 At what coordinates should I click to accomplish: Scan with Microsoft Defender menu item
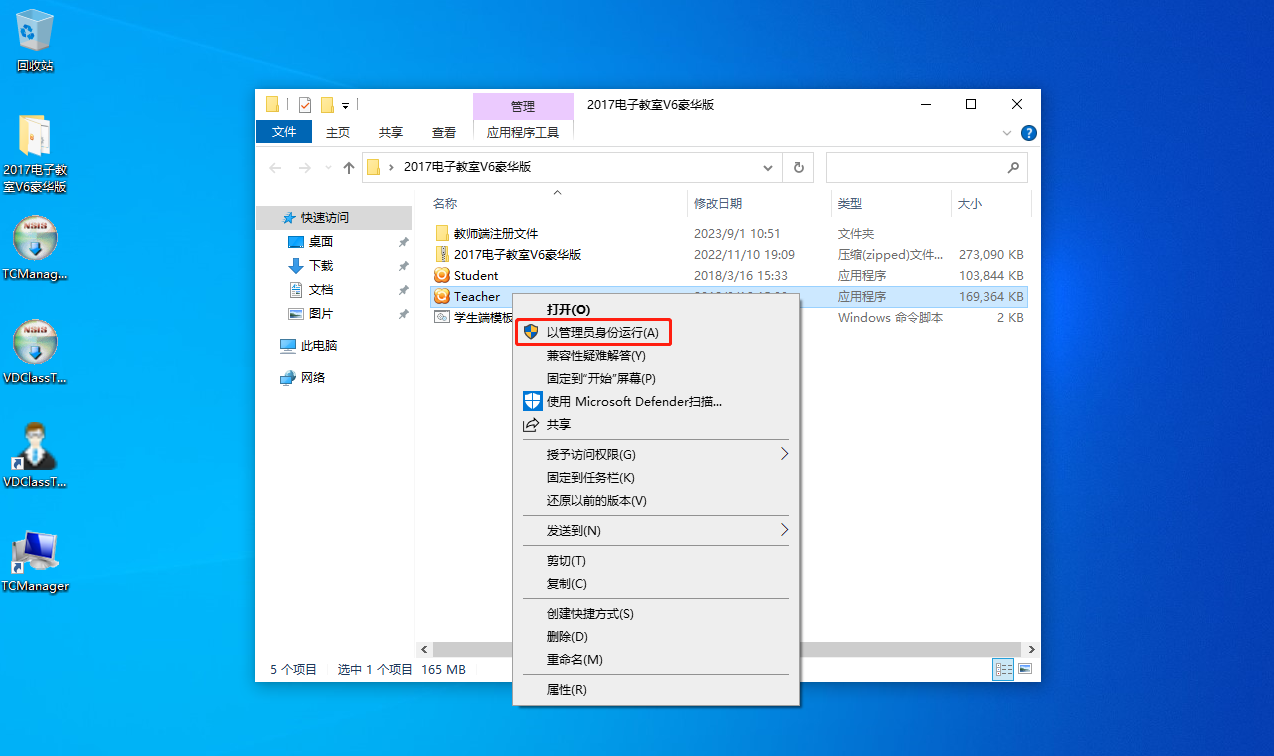(655, 401)
